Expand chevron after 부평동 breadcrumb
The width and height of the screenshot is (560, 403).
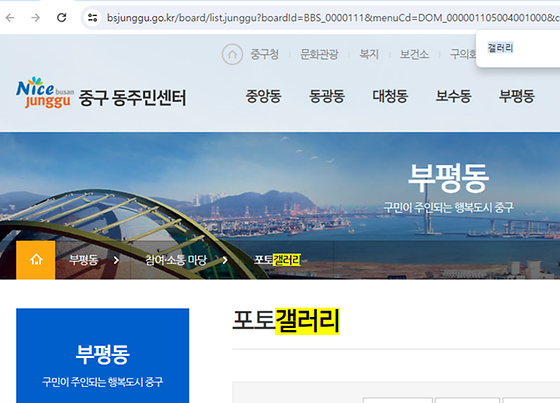[x=116, y=260]
